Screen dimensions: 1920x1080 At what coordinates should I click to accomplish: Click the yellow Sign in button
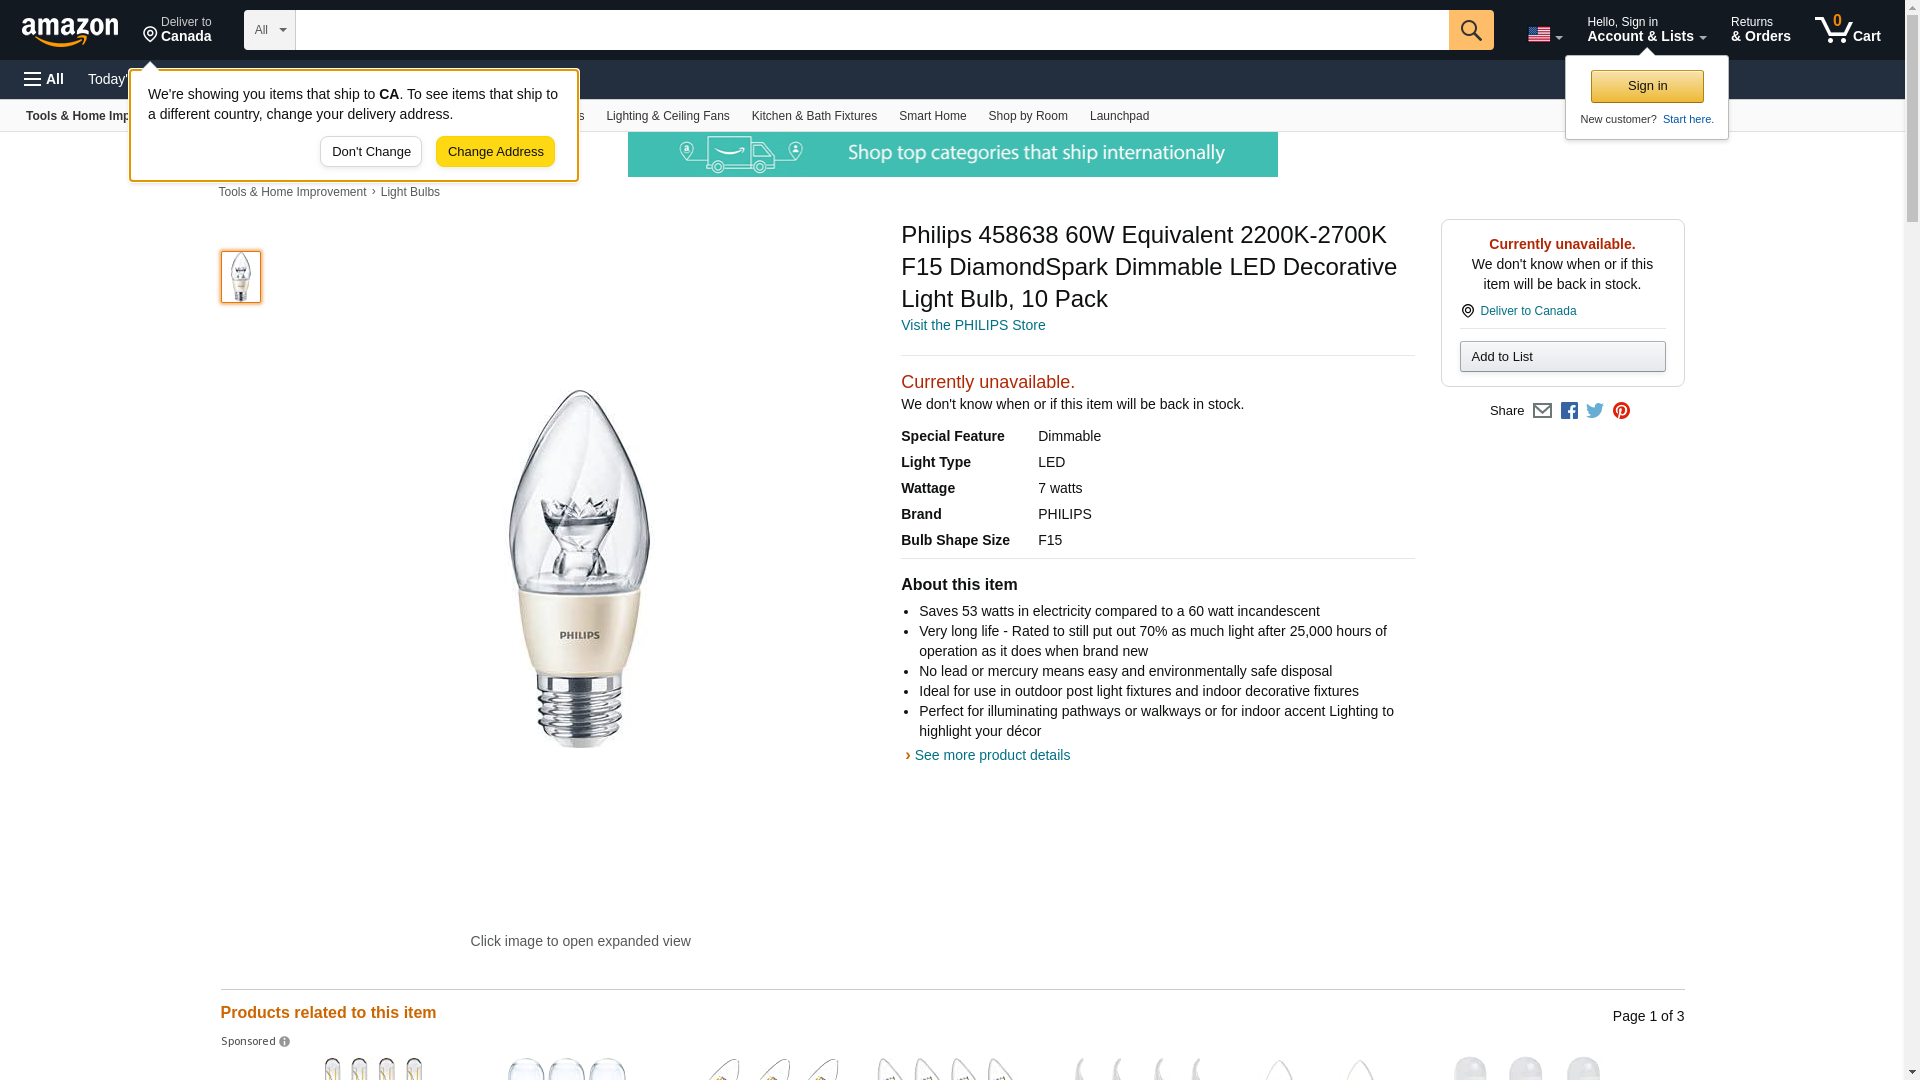point(1647,86)
